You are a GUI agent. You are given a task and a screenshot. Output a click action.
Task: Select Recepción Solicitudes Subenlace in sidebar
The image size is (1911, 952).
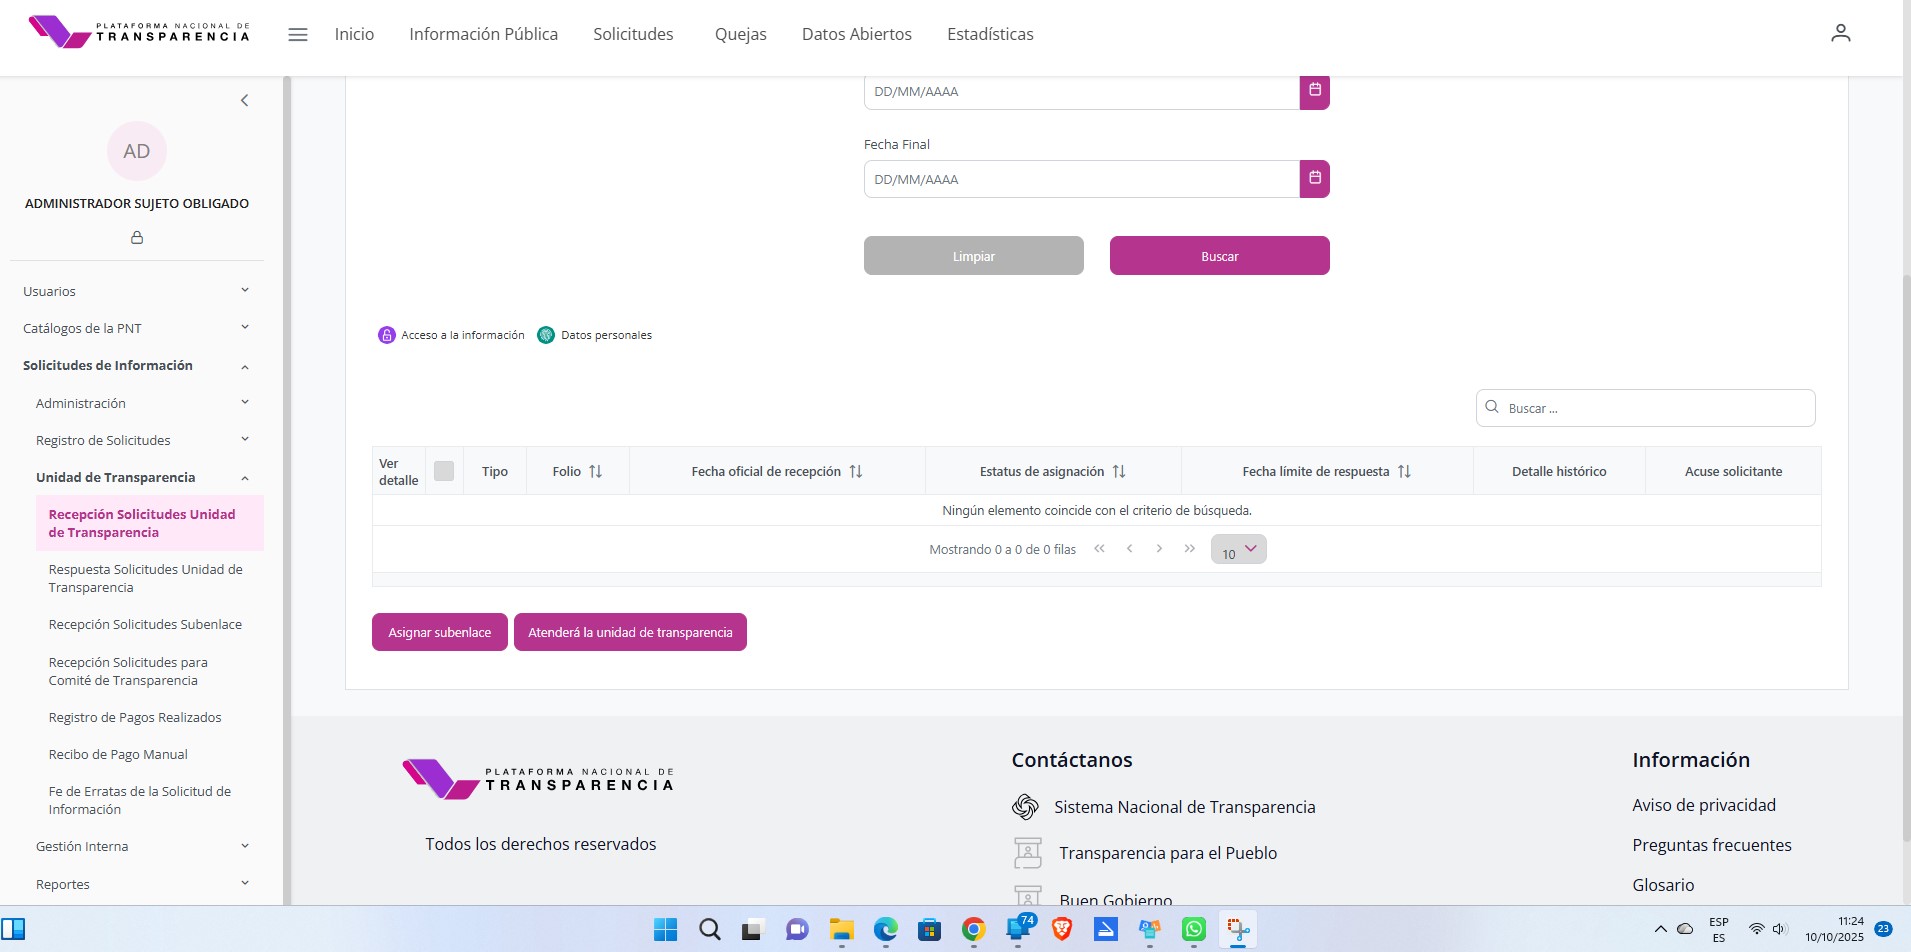(145, 625)
